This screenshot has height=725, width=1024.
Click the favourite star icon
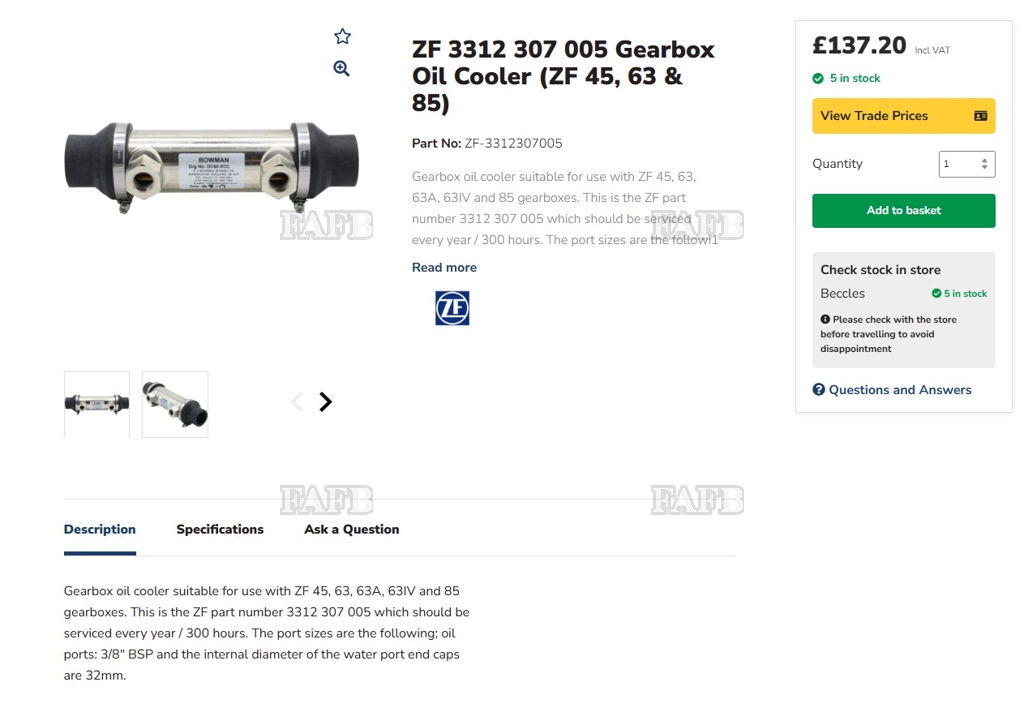[342, 37]
